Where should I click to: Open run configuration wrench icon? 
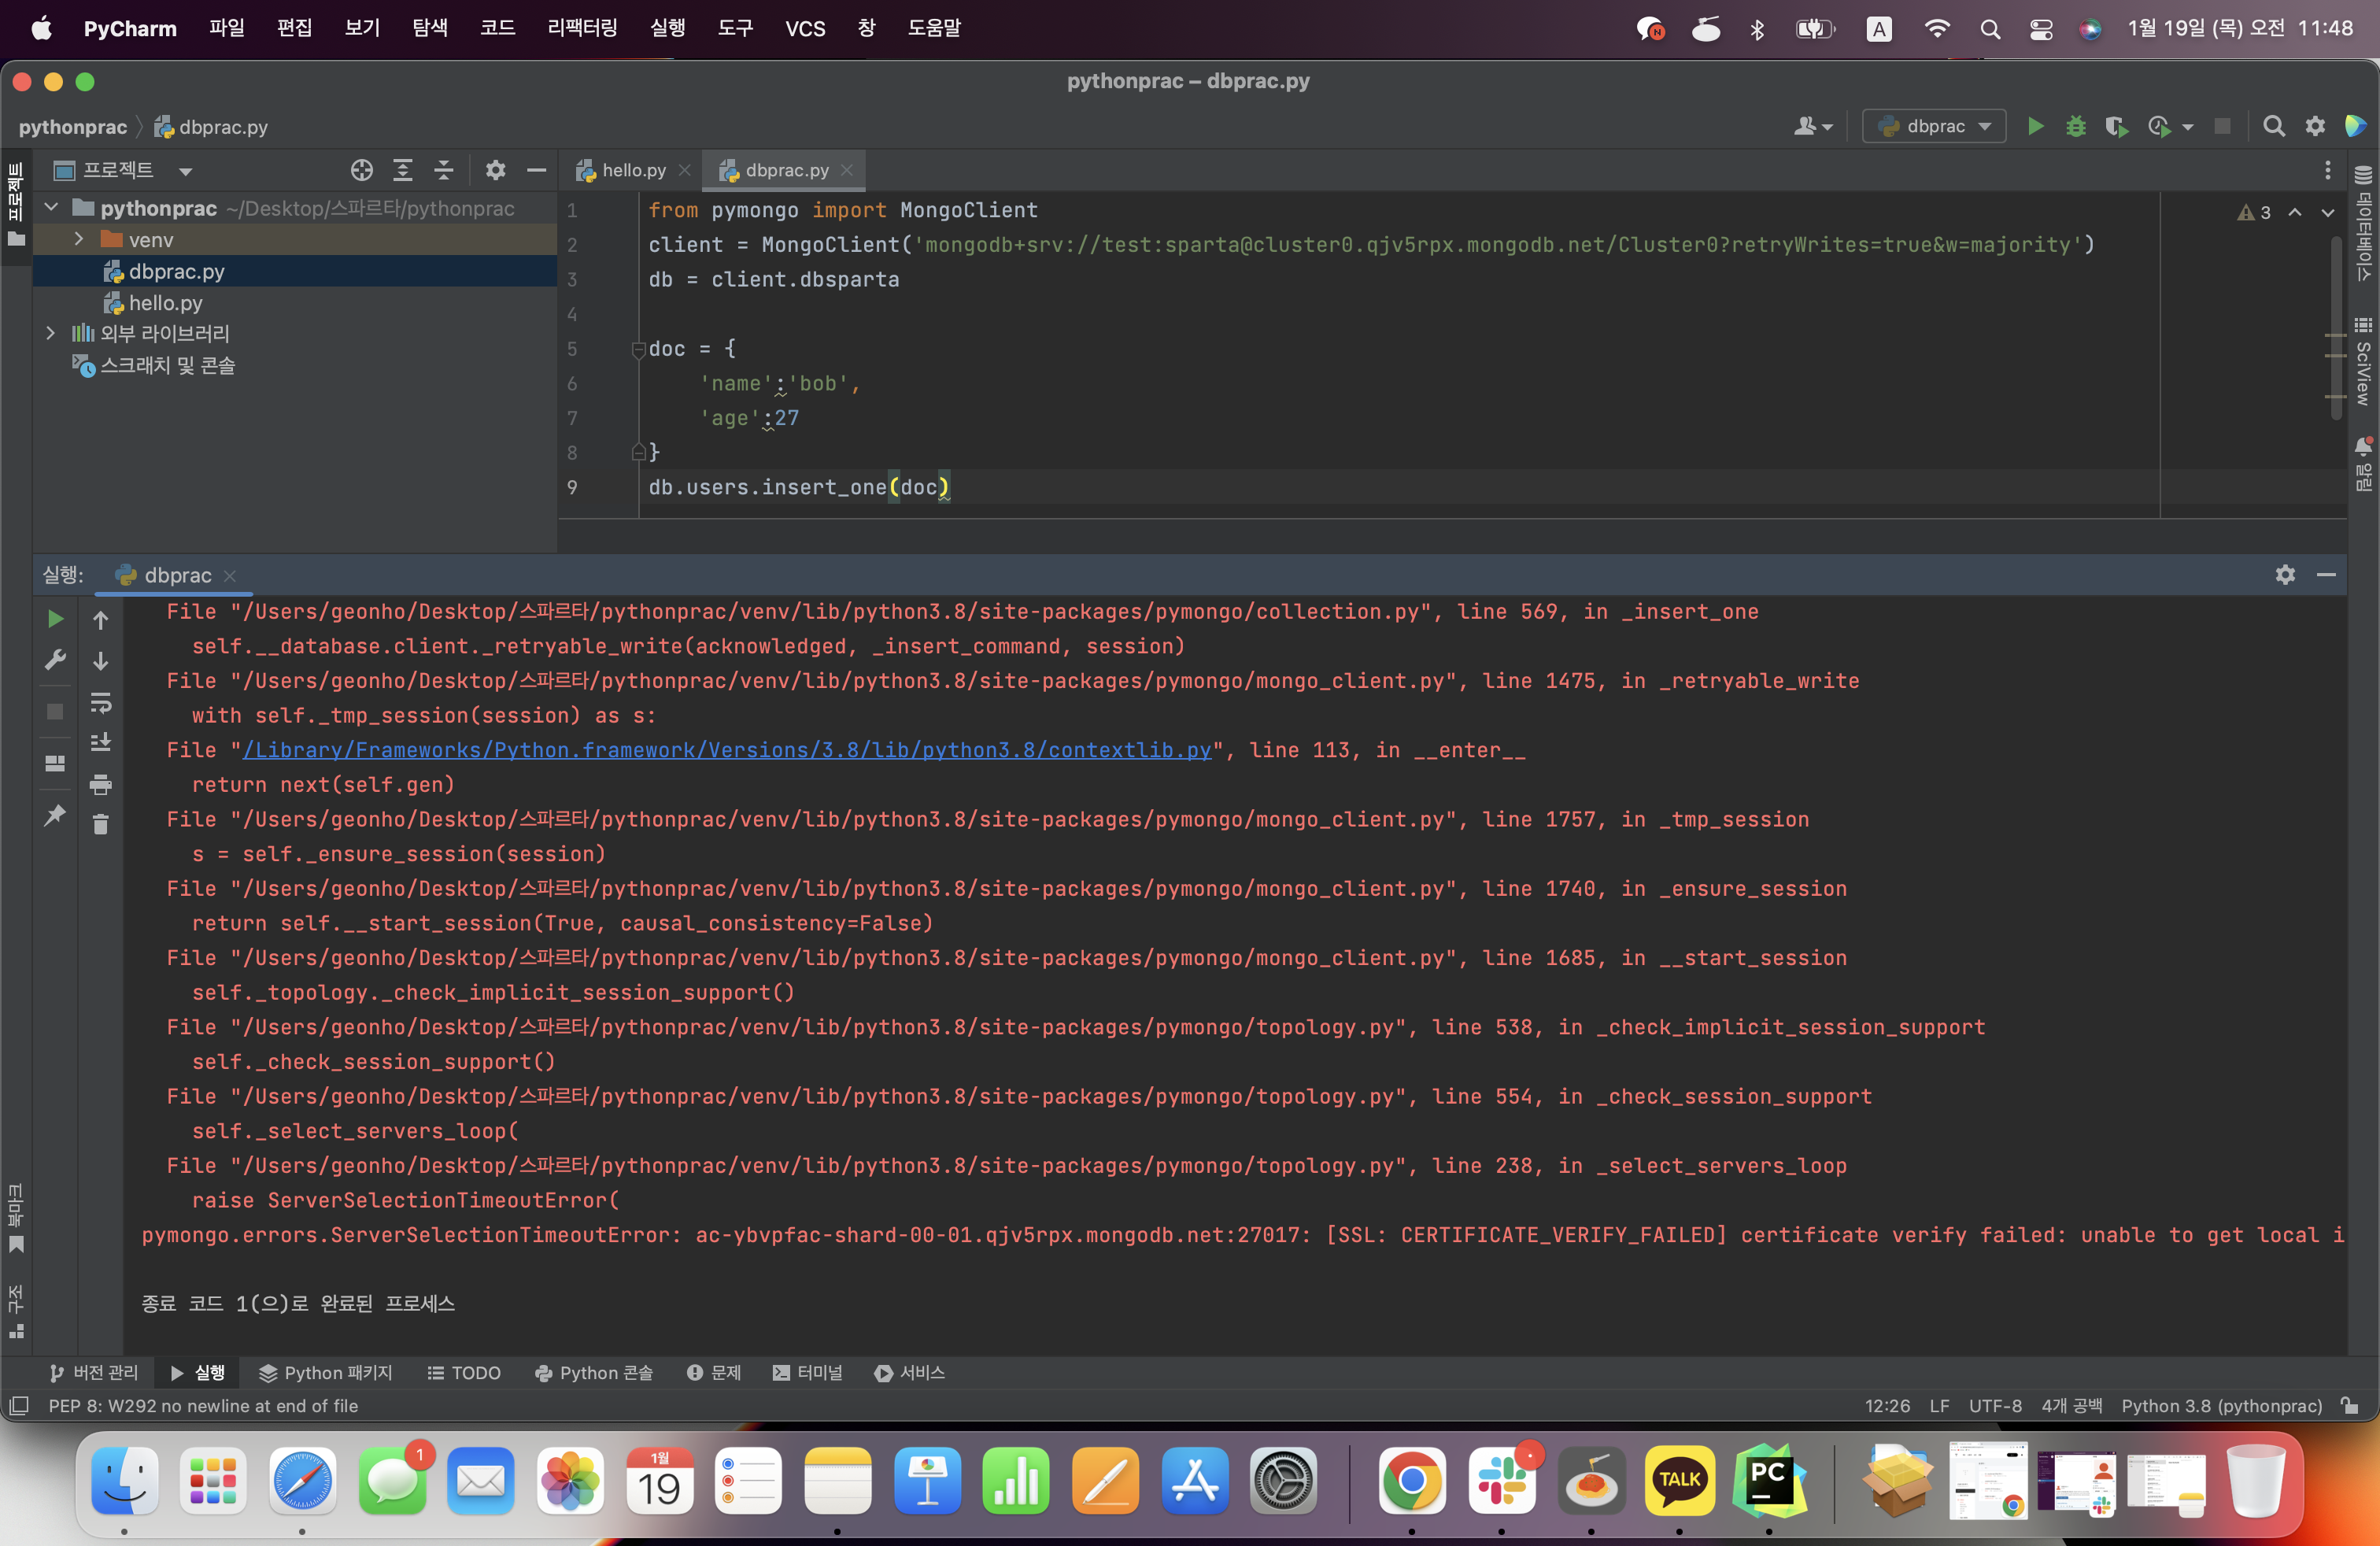[55, 660]
